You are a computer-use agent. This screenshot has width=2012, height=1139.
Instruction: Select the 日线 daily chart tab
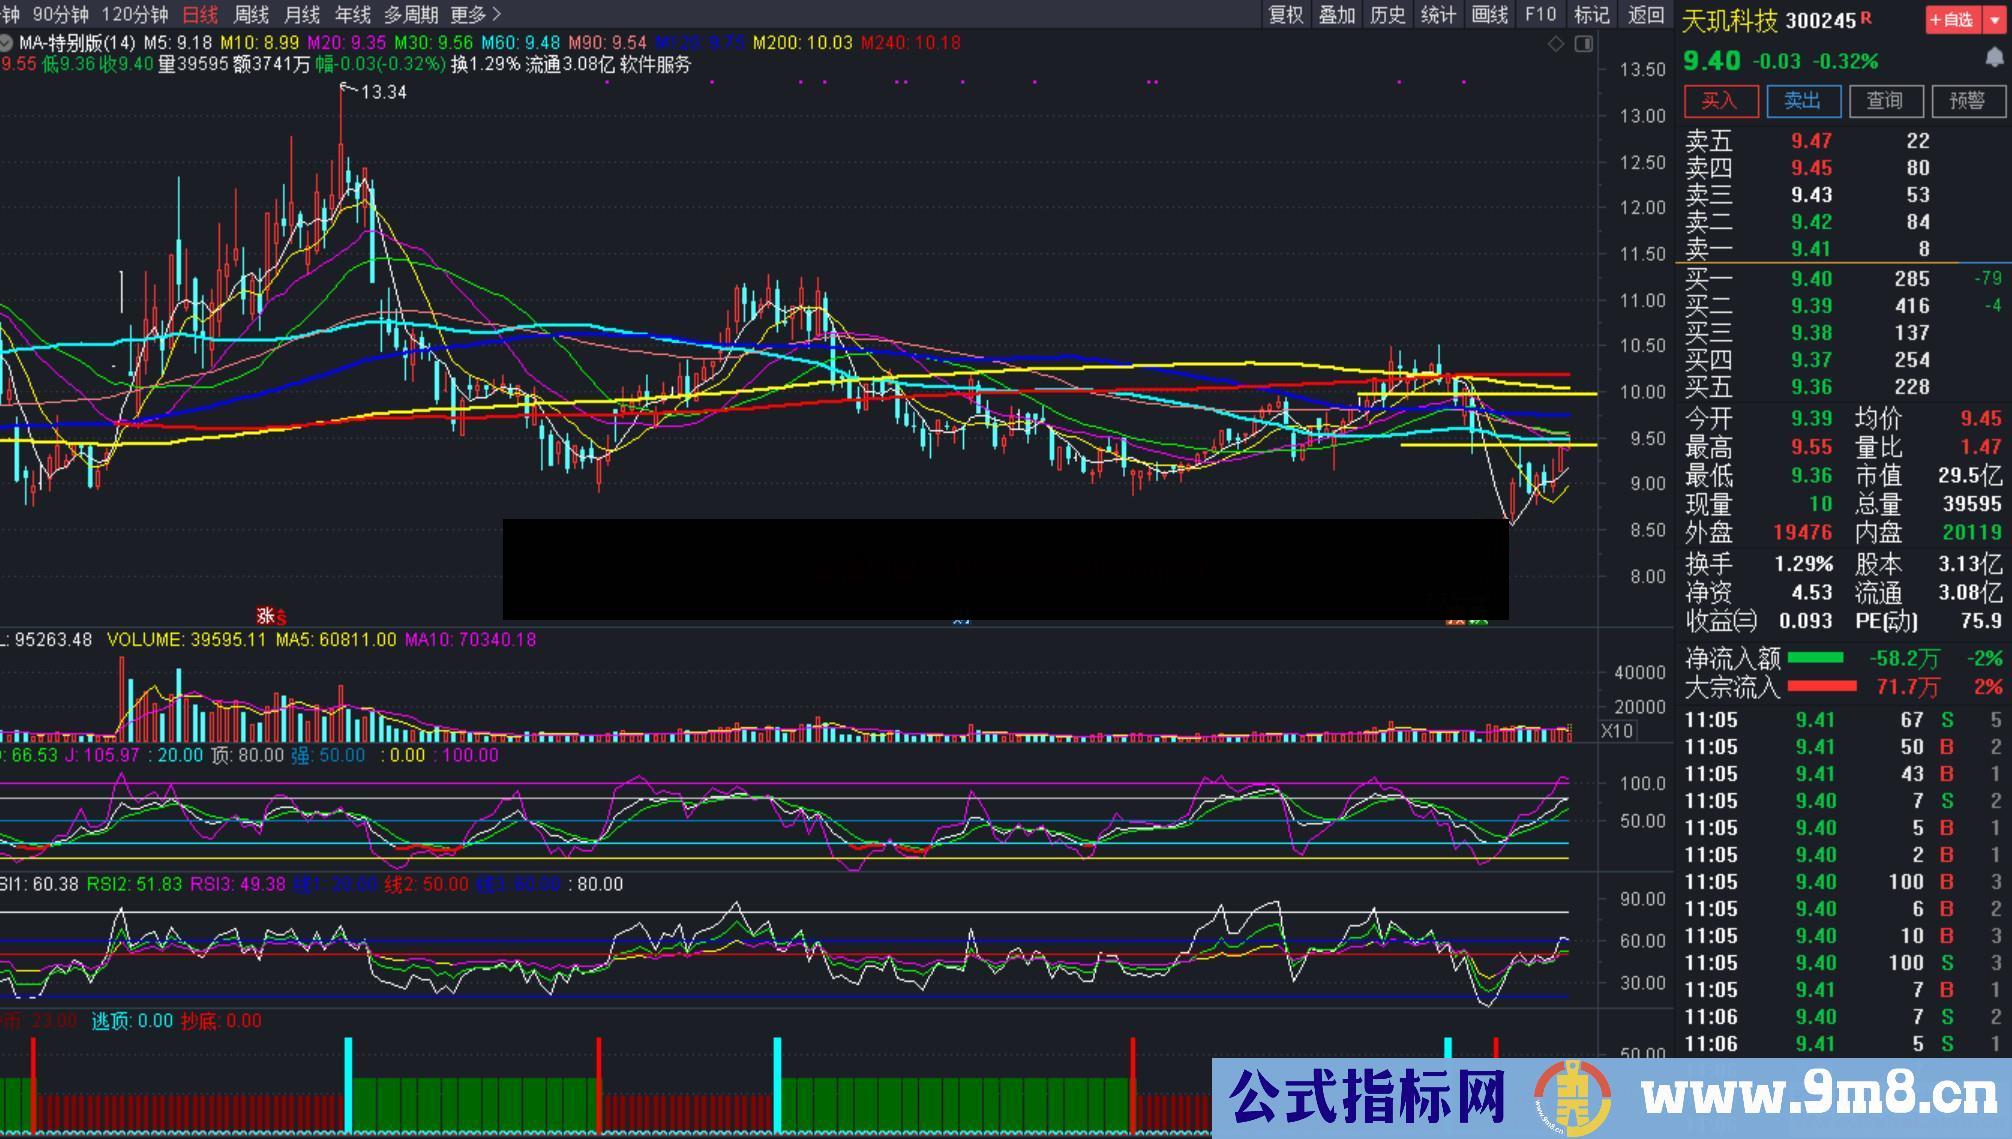200,14
